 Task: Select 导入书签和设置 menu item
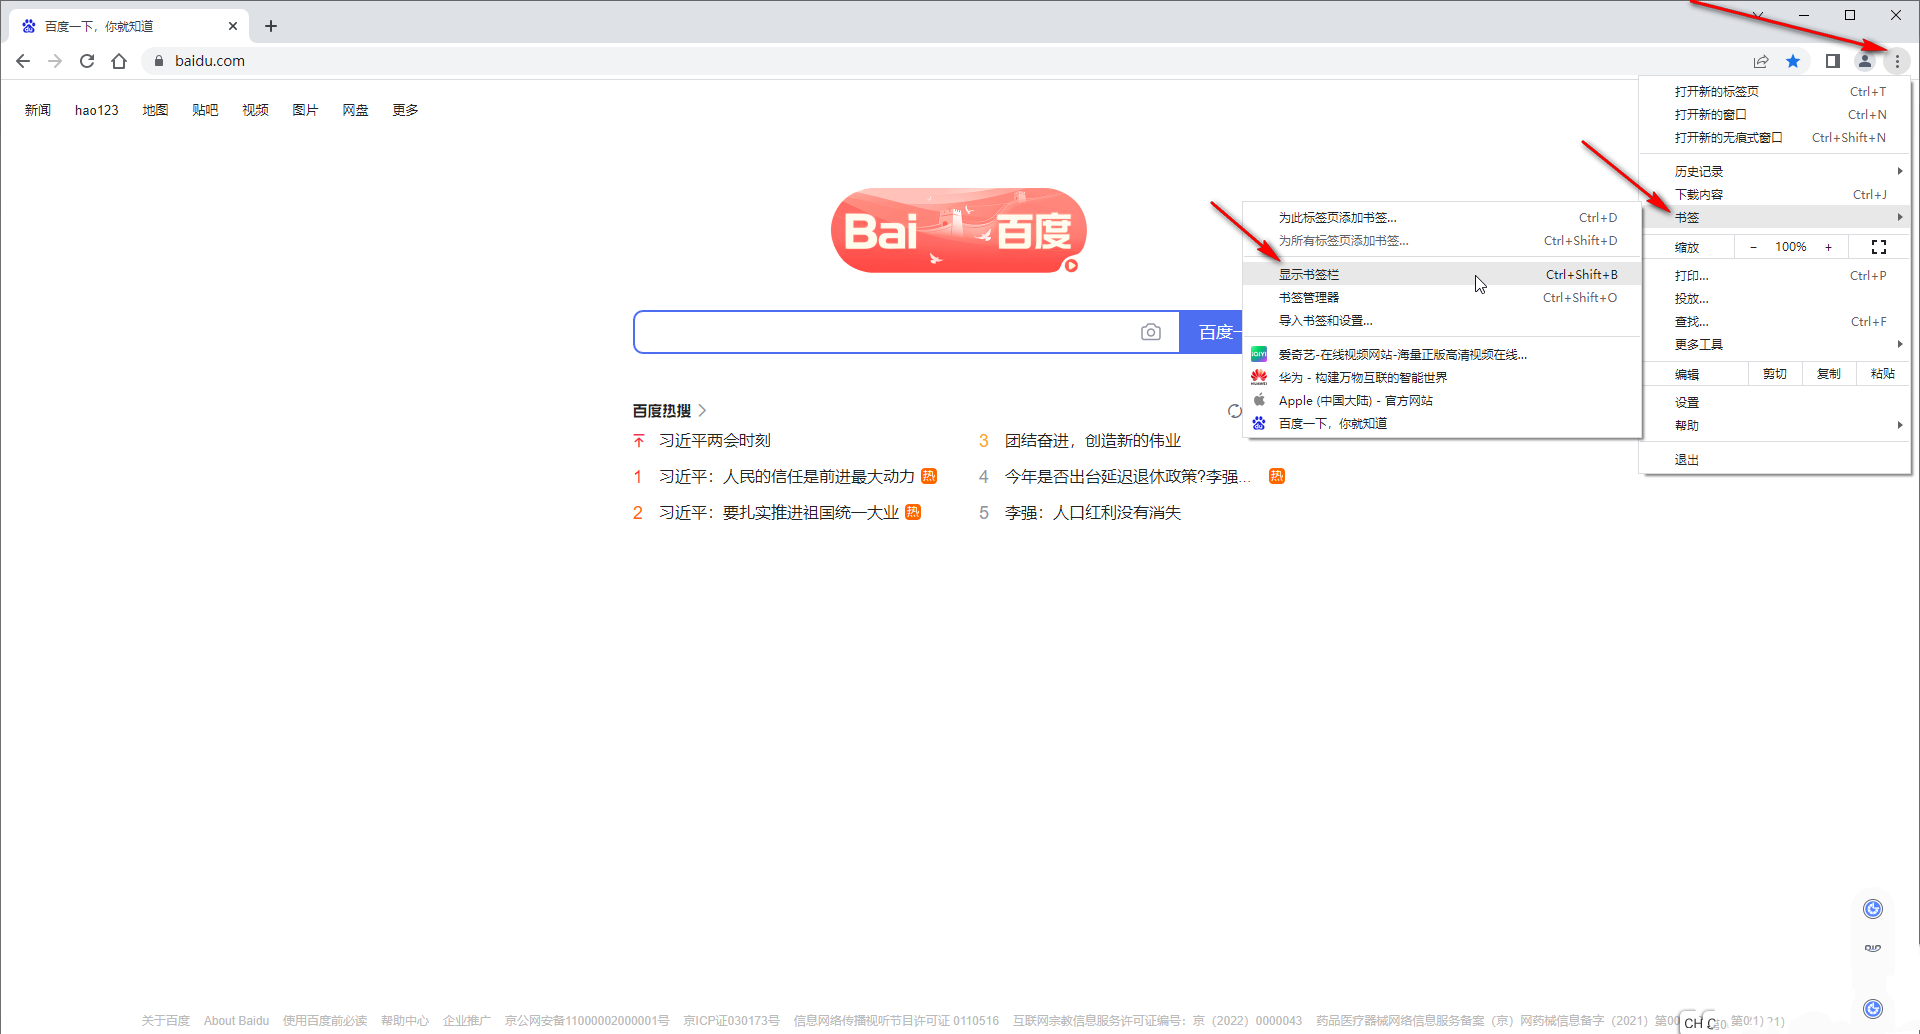(1442, 320)
